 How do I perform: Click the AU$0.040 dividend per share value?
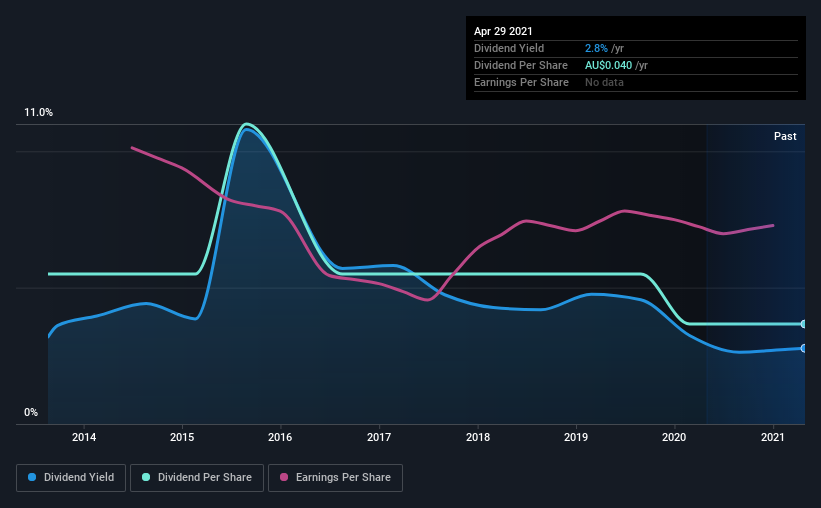[608, 65]
